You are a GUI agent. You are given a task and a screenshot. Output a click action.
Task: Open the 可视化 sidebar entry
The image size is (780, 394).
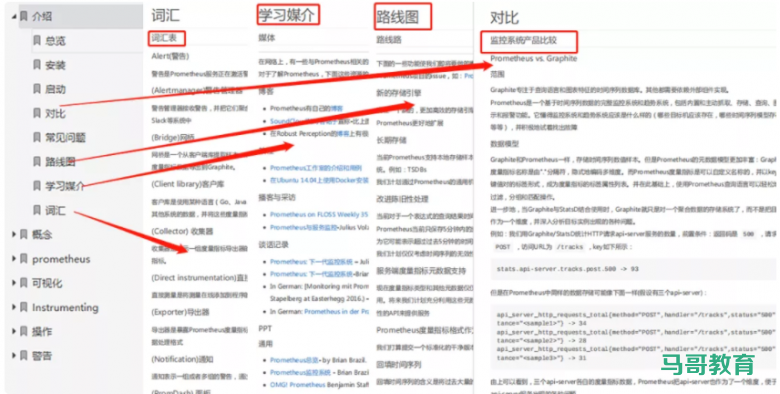pyautogui.click(x=47, y=283)
